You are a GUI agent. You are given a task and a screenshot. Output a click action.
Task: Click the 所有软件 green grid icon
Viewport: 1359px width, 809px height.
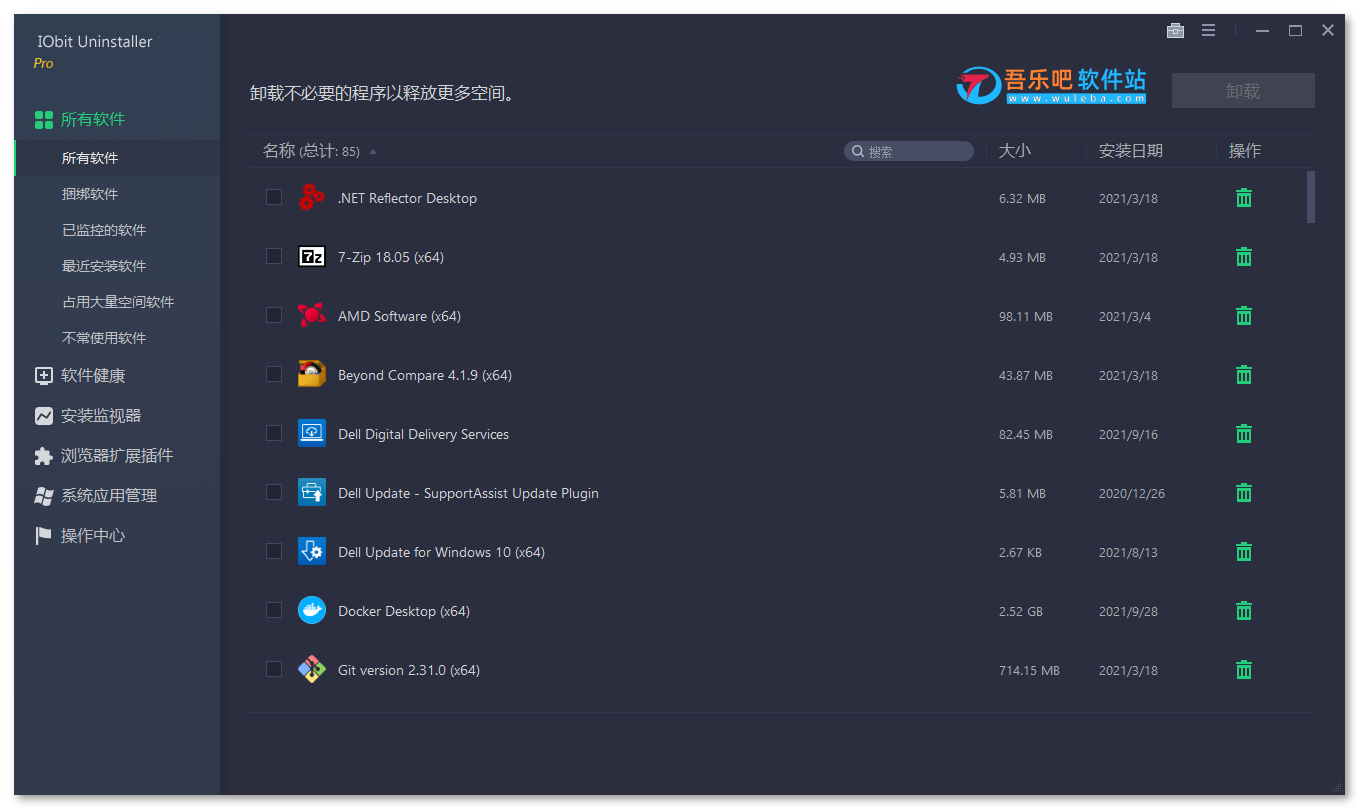click(x=44, y=120)
